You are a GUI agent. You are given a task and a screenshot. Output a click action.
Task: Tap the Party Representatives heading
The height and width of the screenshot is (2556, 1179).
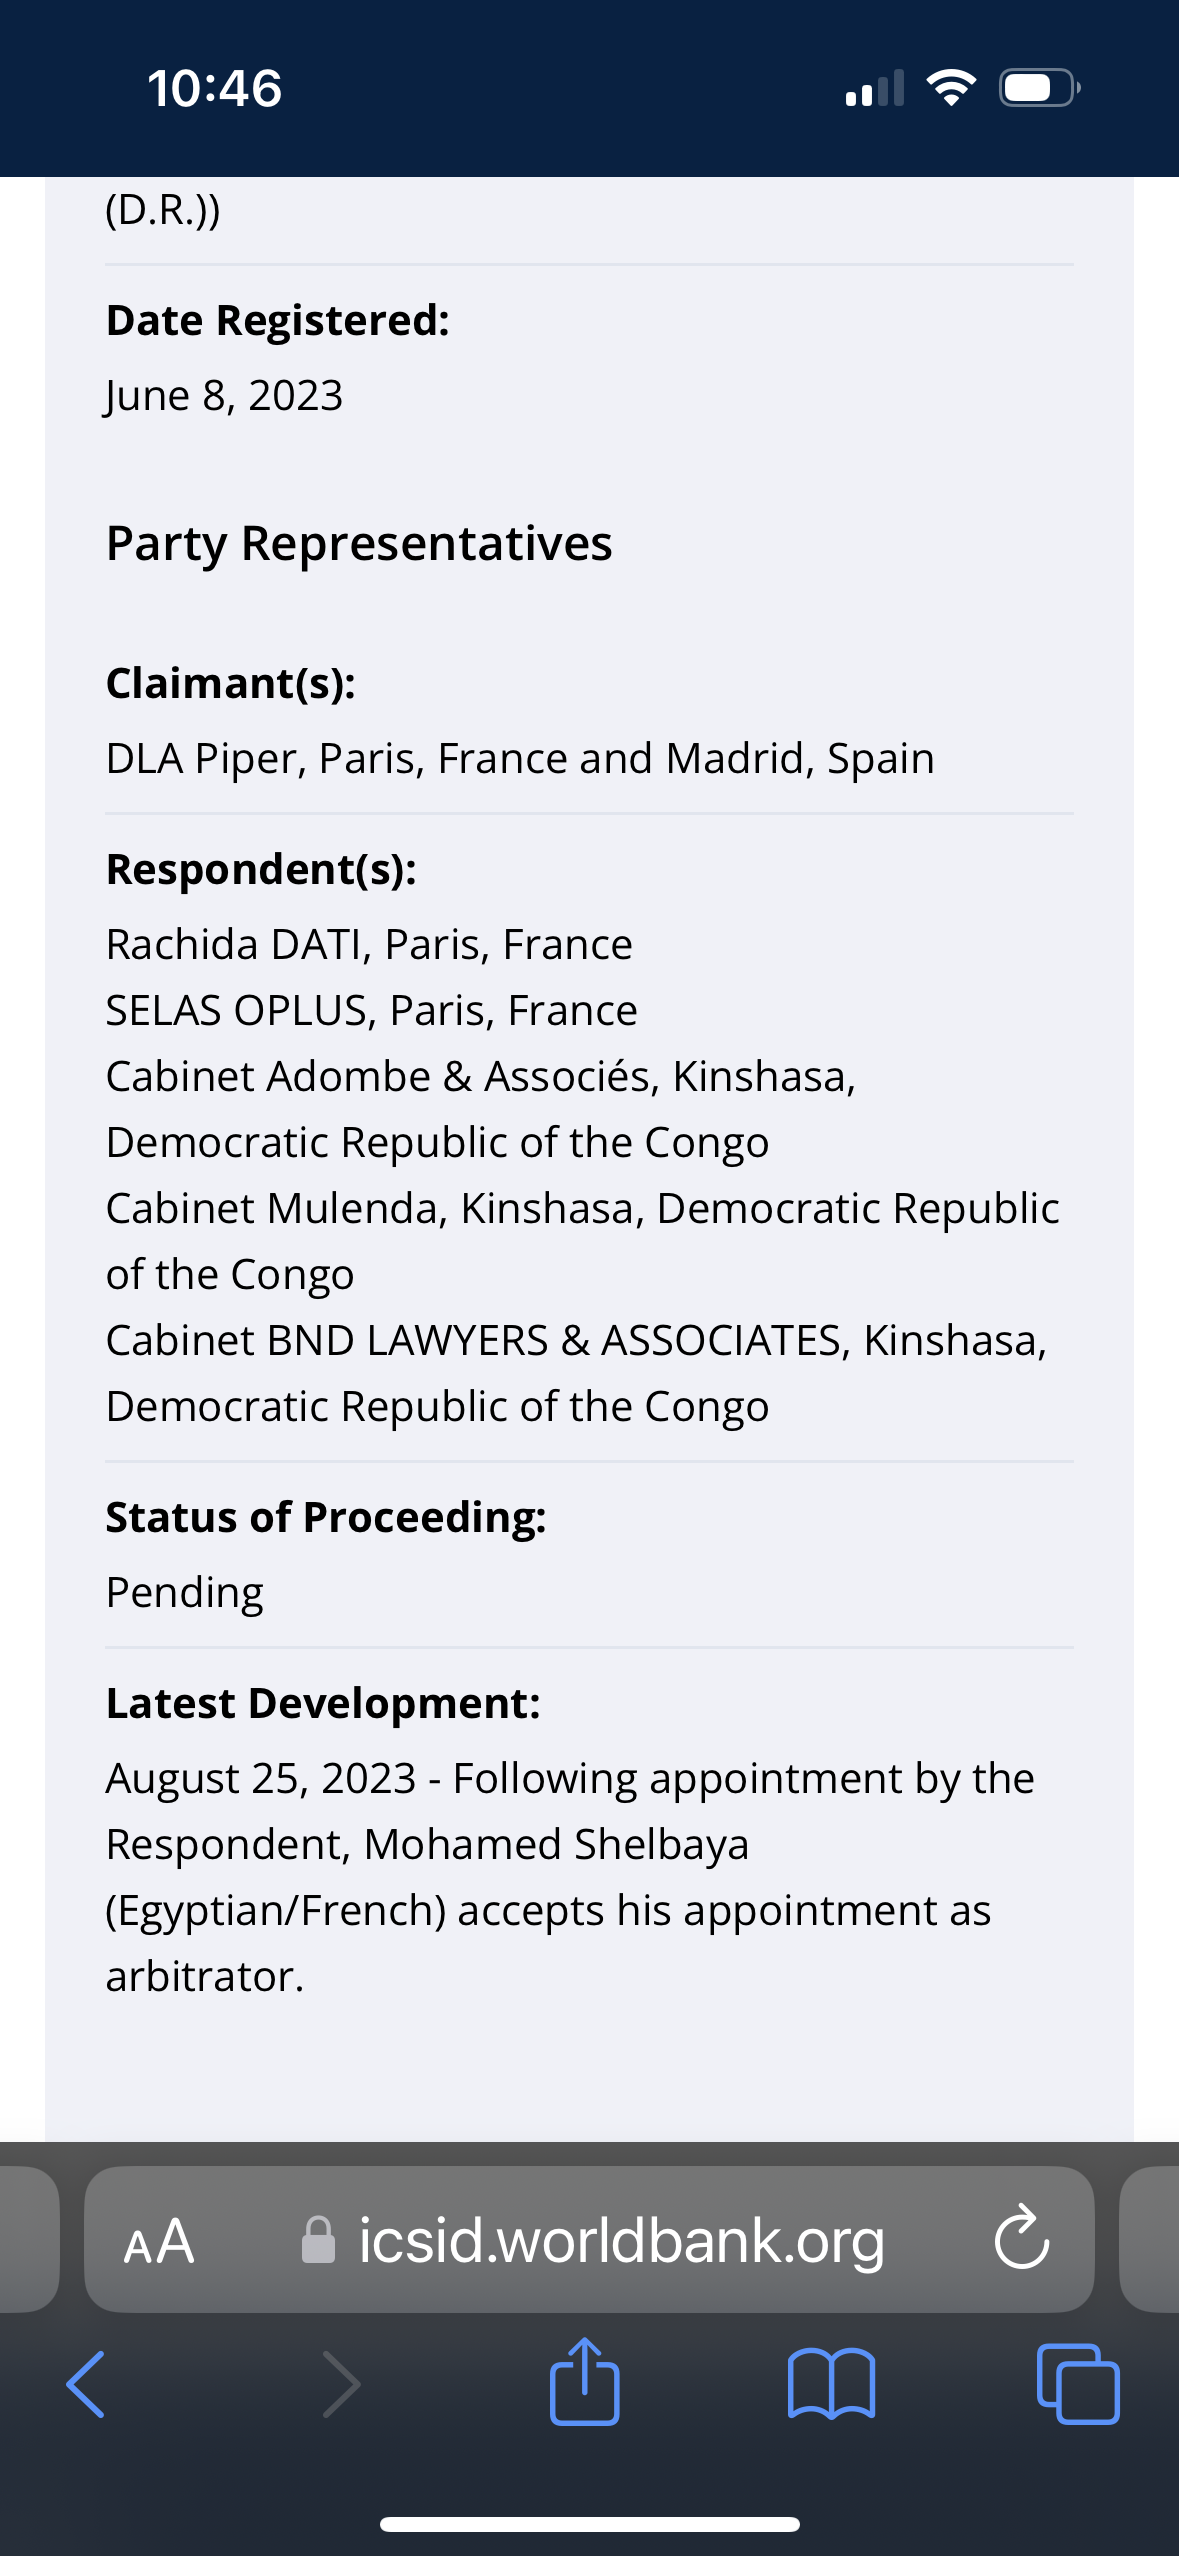click(359, 544)
